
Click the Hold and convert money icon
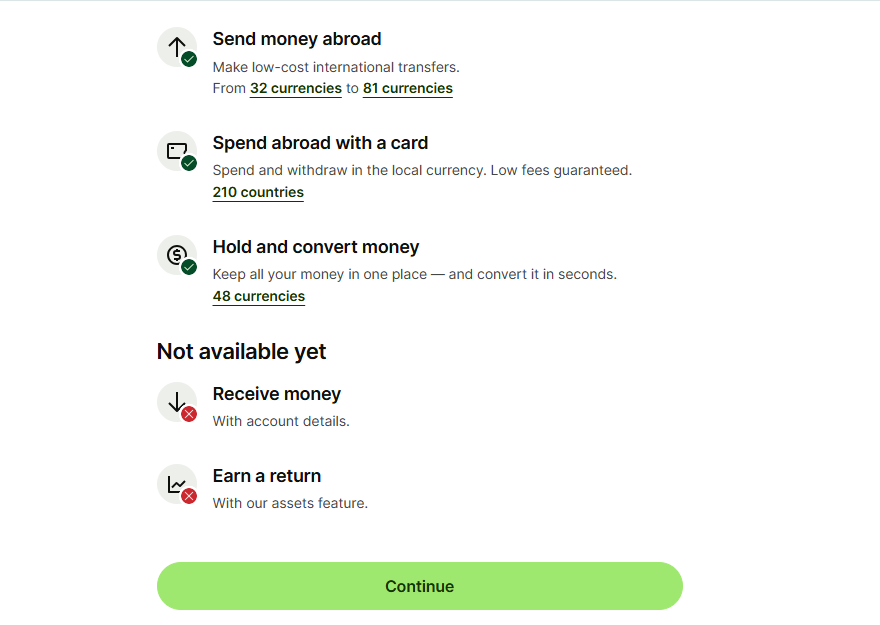176,254
